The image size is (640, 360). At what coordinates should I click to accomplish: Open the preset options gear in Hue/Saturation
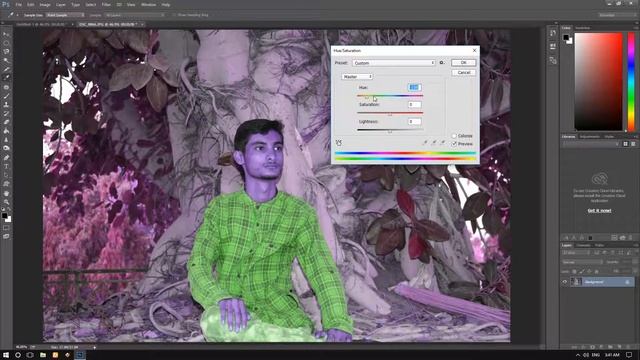(442, 63)
